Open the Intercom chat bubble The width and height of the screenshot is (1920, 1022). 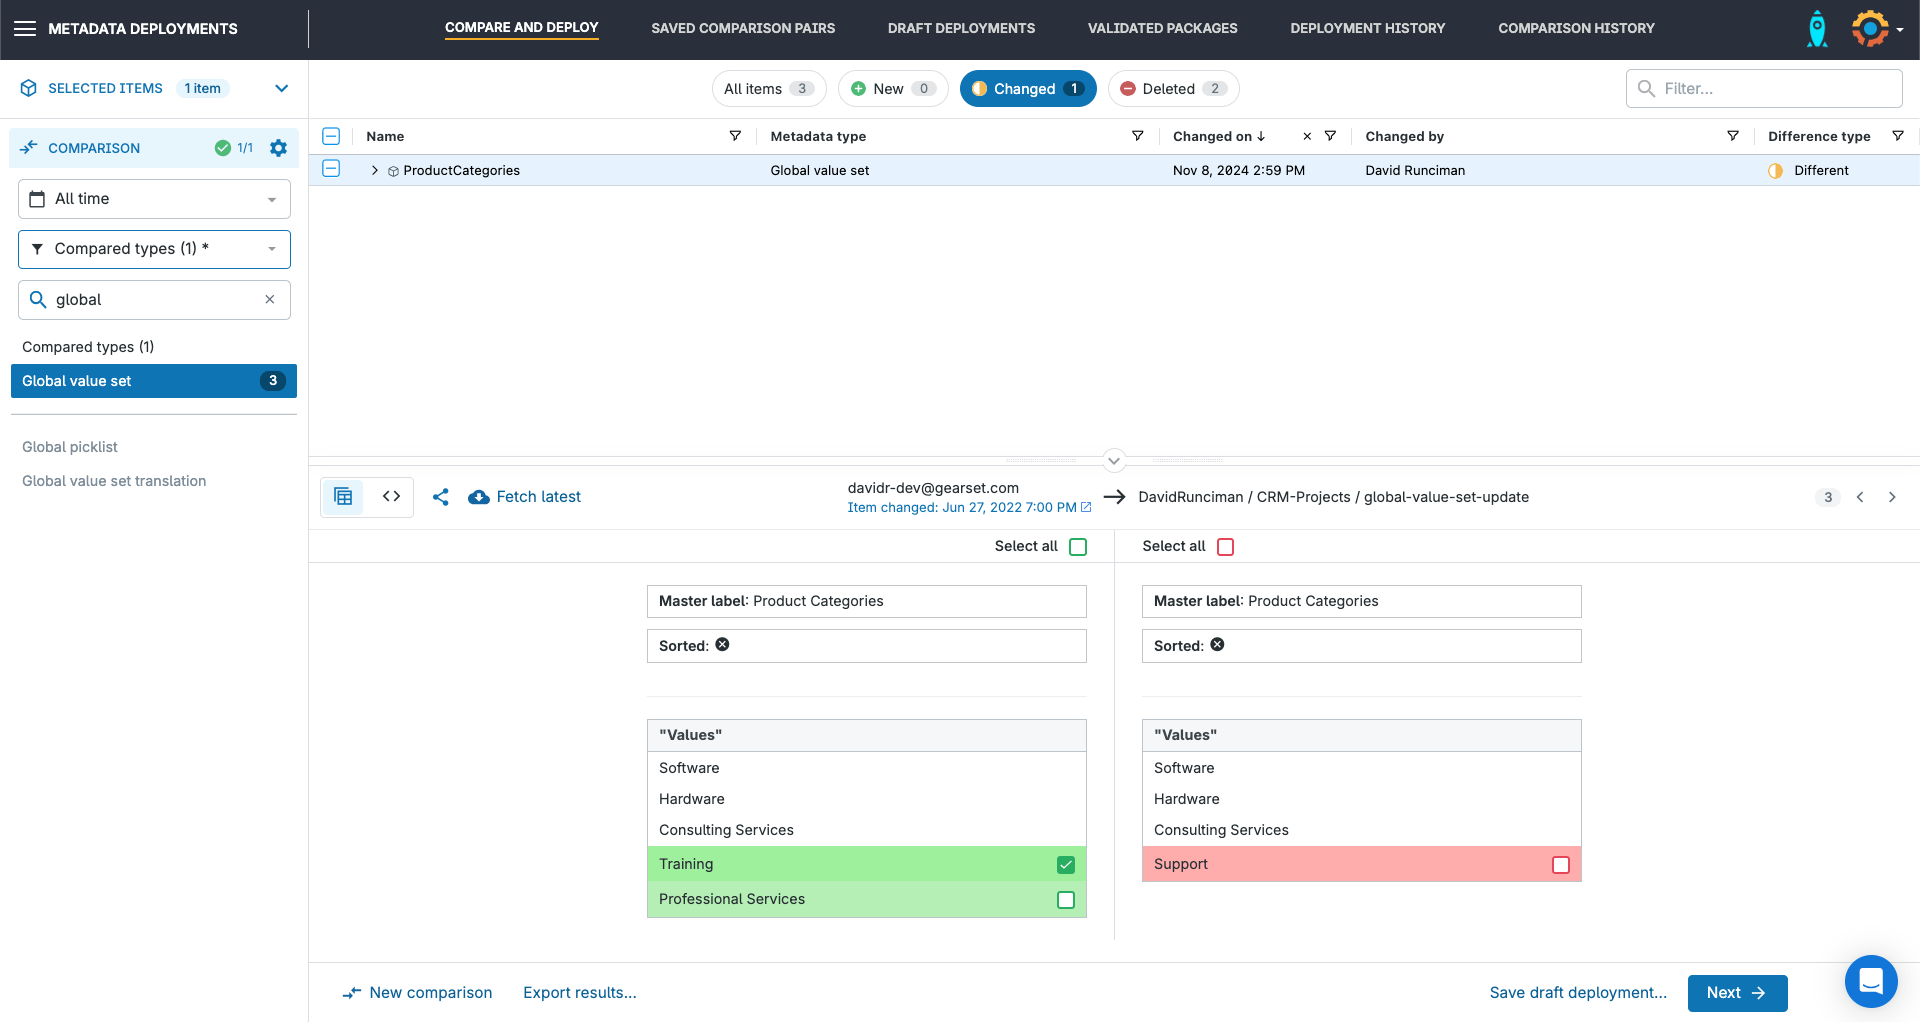coord(1871,981)
